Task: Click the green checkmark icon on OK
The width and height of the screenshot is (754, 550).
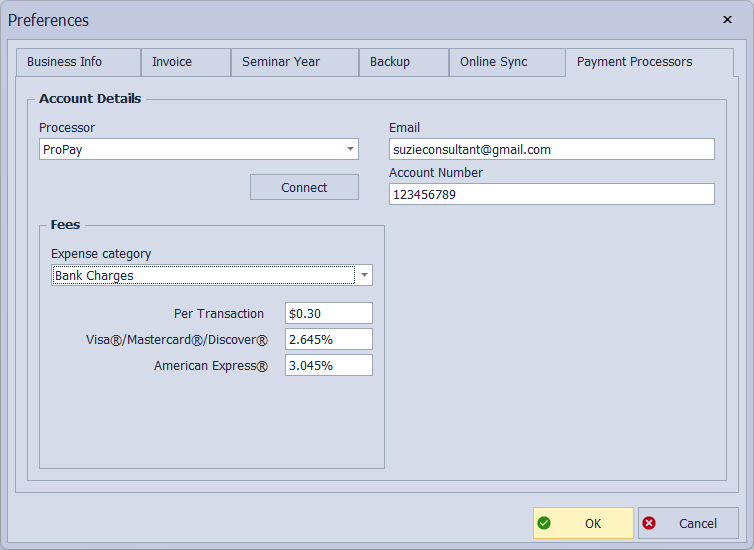Action: (x=544, y=523)
